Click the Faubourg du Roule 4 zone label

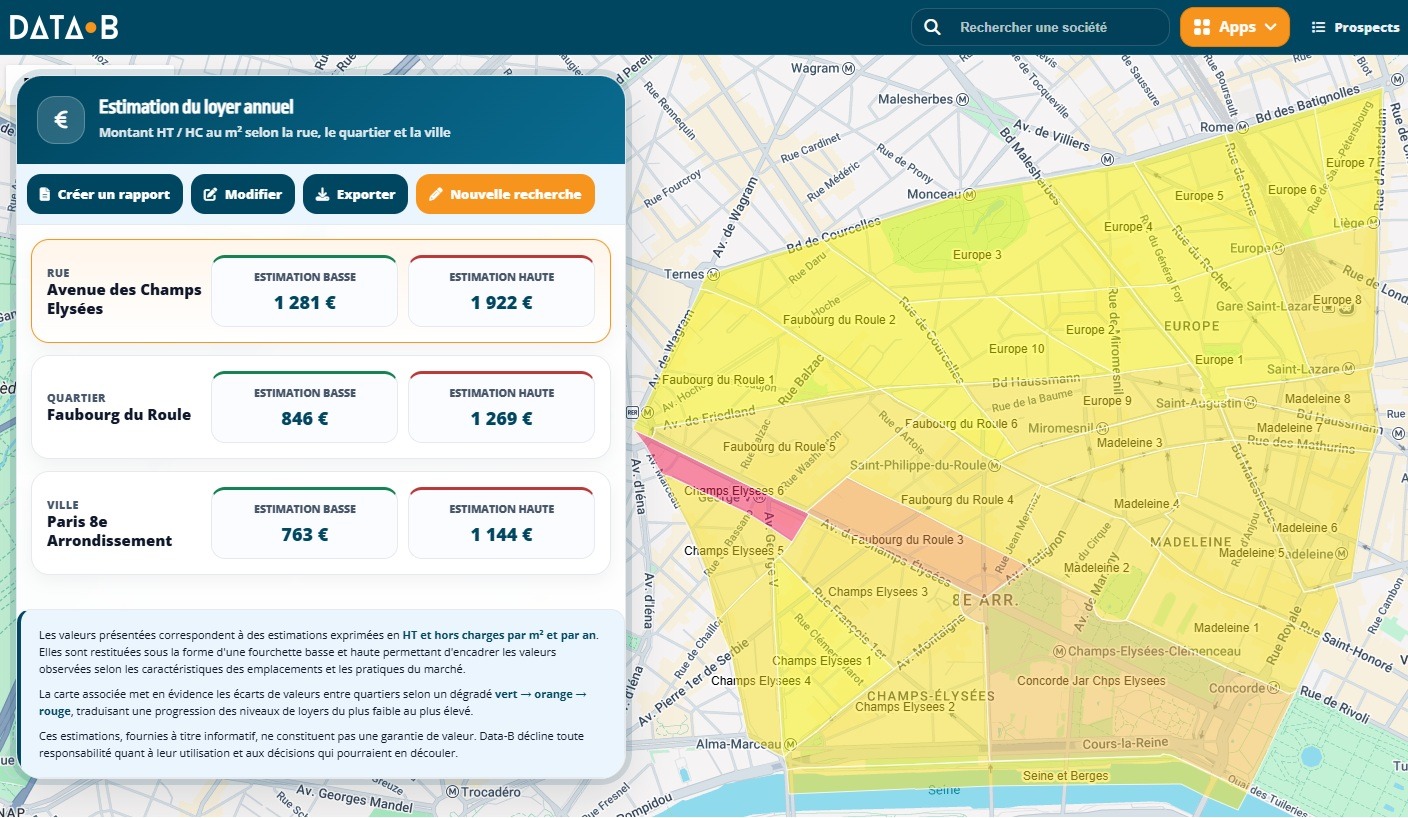coord(958,500)
